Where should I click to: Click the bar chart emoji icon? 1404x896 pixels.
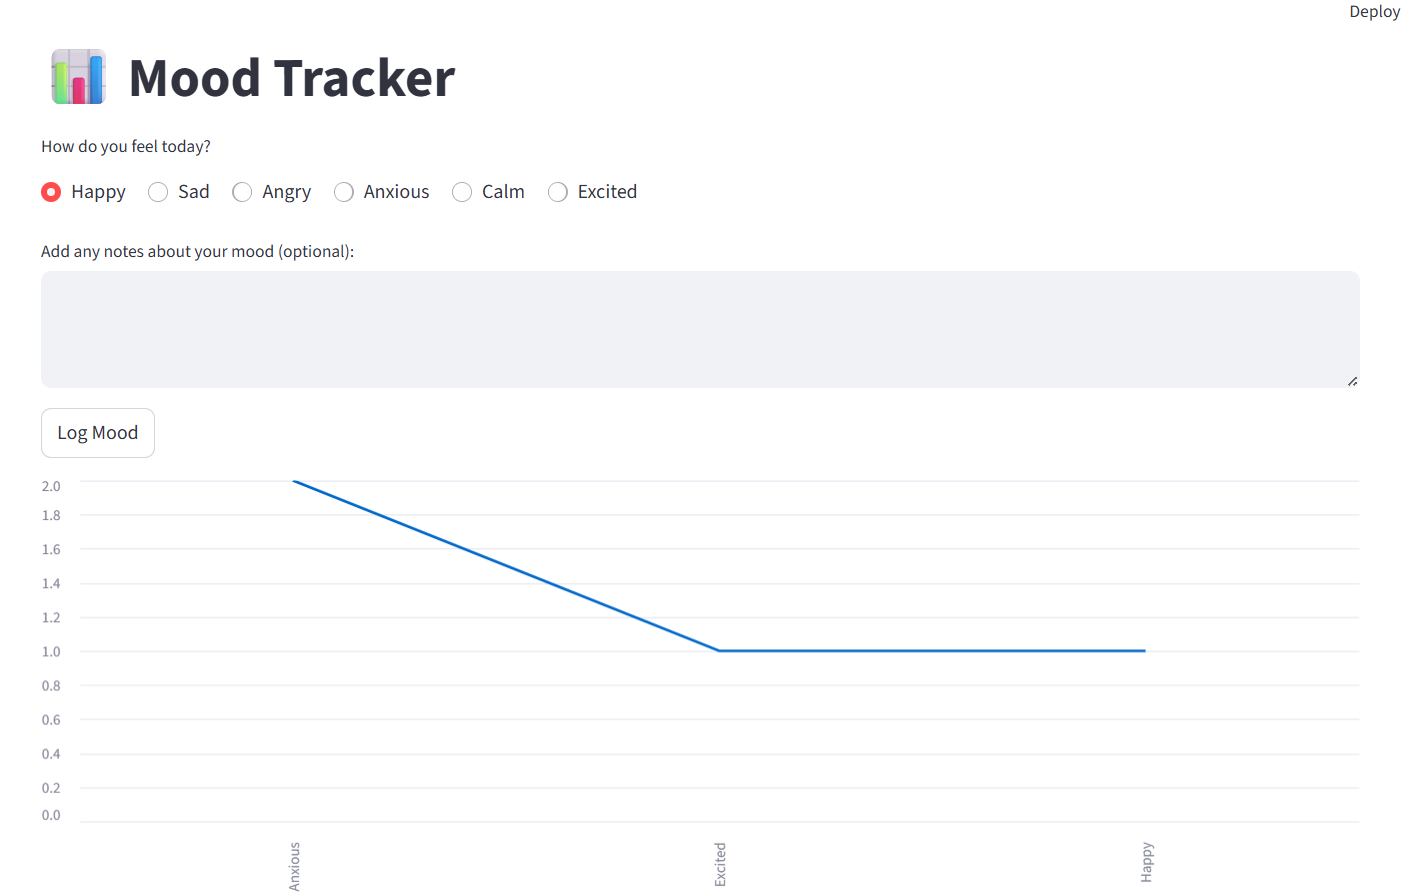click(x=78, y=77)
